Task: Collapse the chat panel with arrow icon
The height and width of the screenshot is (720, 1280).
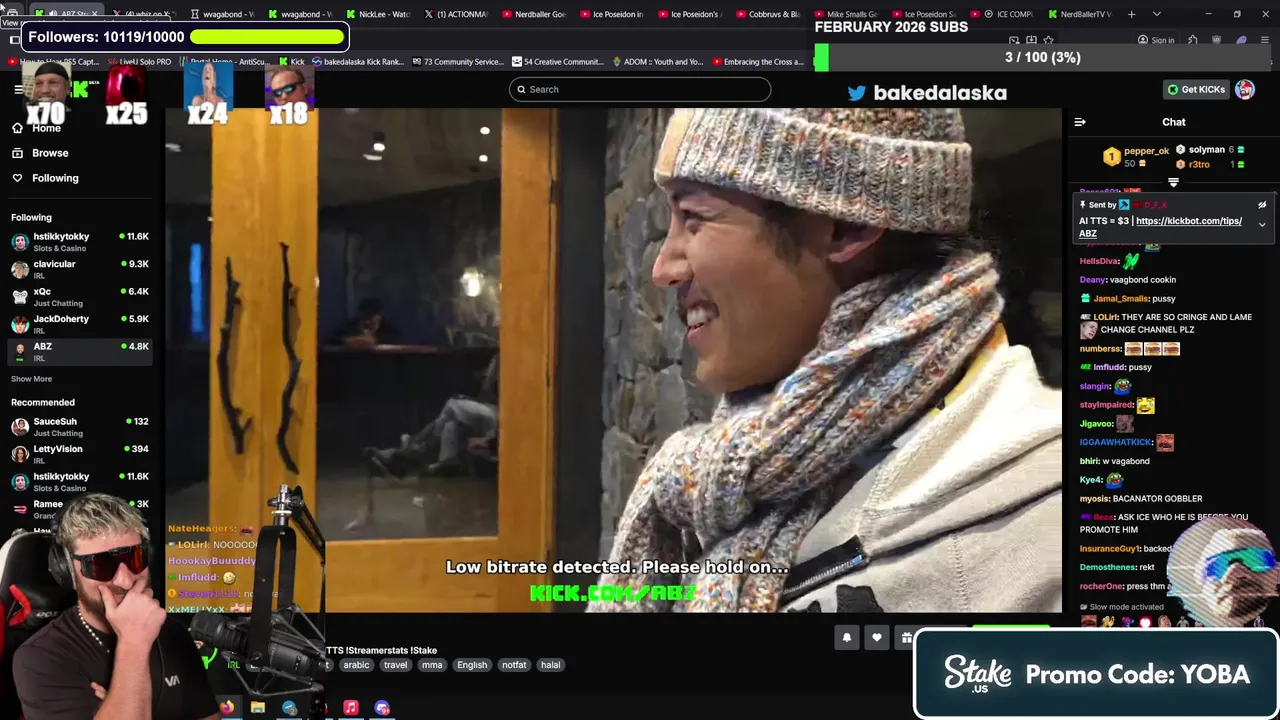Action: (x=1080, y=122)
